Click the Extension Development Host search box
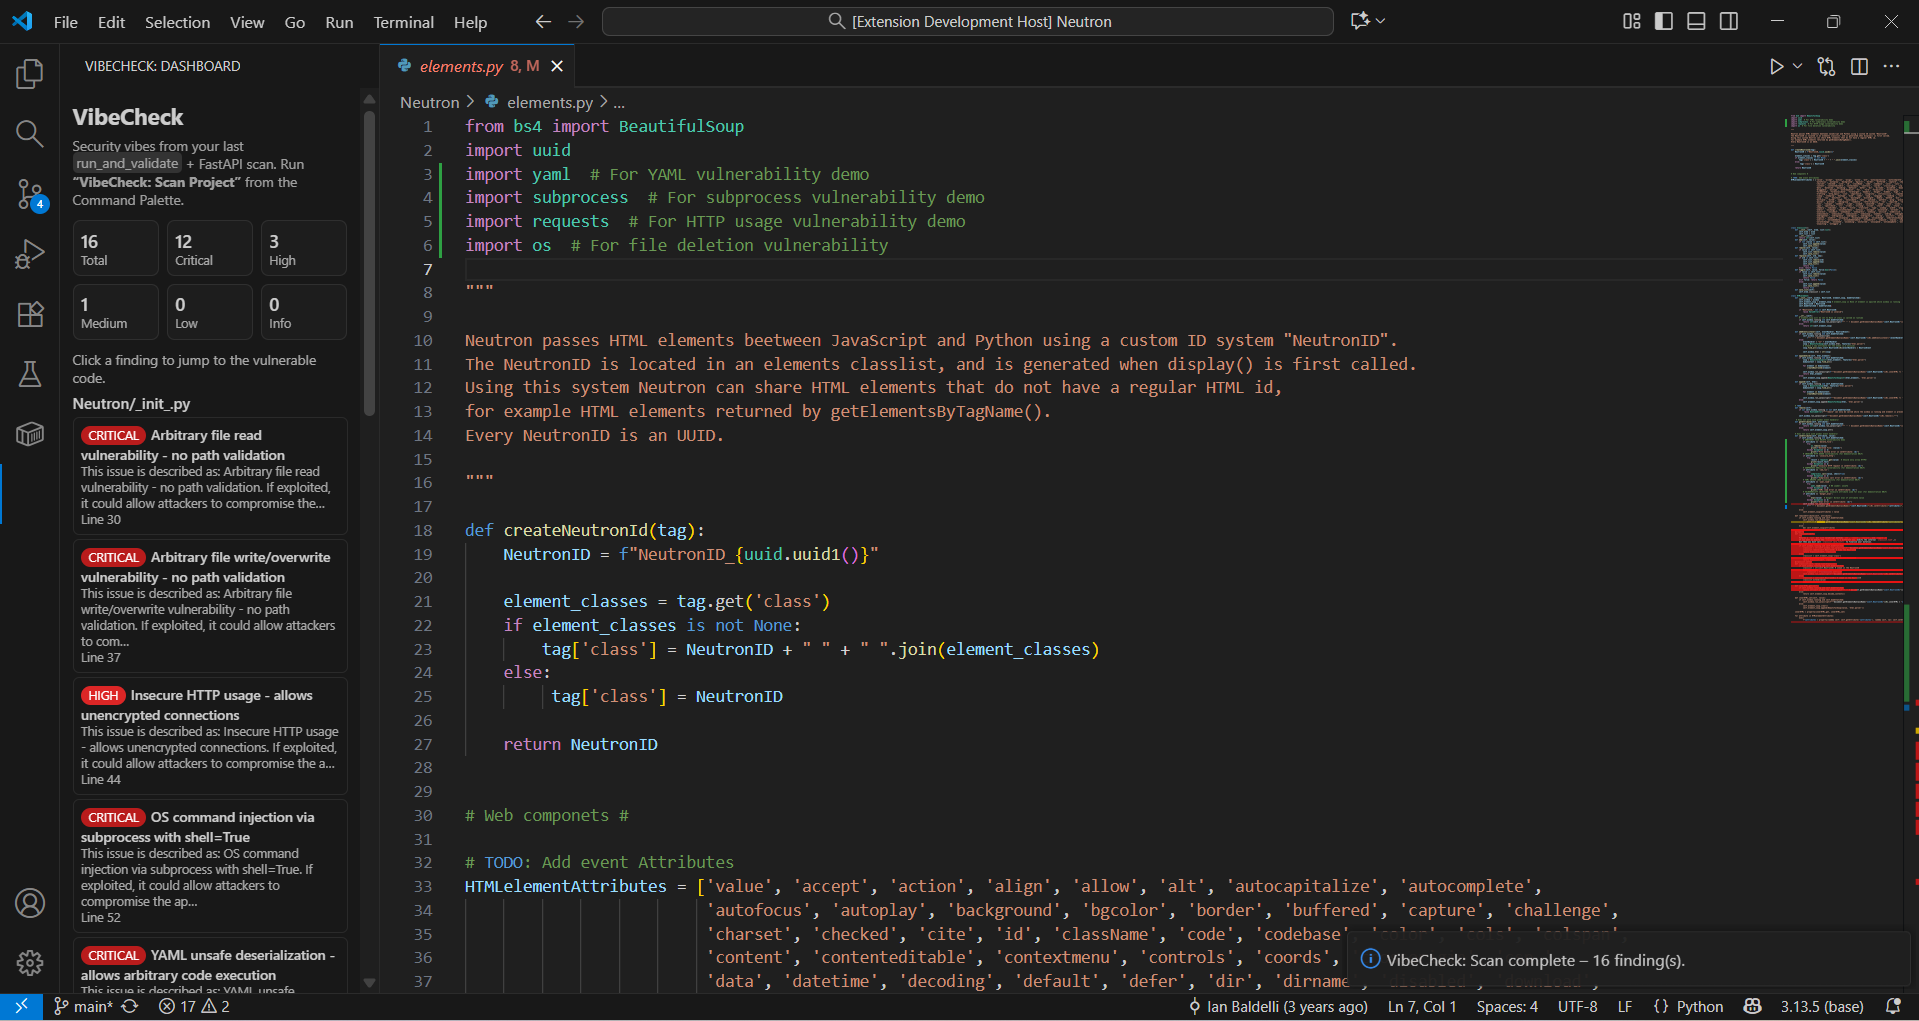The width and height of the screenshot is (1919, 1021). (967, 22)
